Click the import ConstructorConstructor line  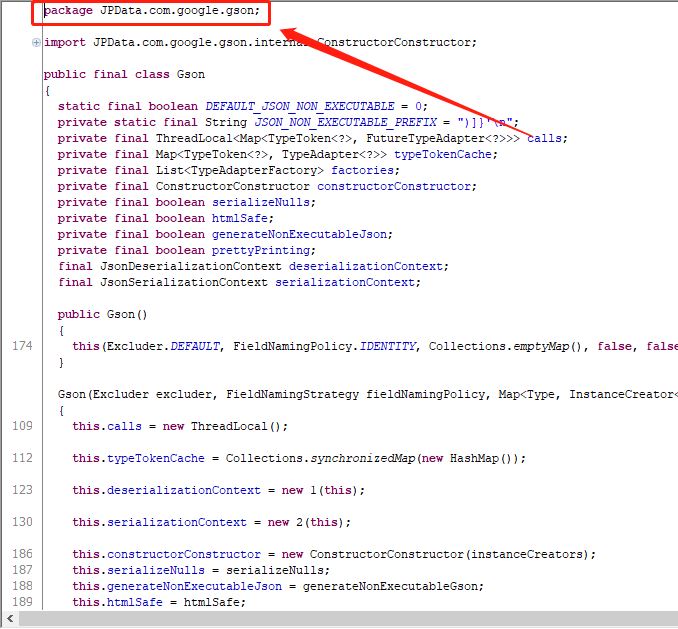[260, 42]
